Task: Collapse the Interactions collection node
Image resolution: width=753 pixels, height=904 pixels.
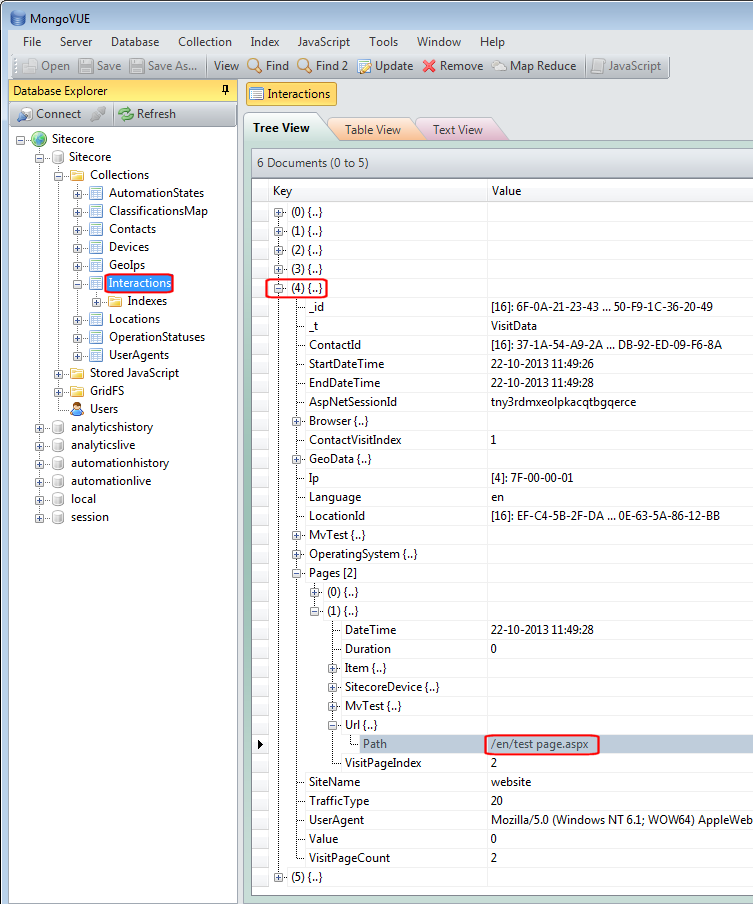Action: 77,284
